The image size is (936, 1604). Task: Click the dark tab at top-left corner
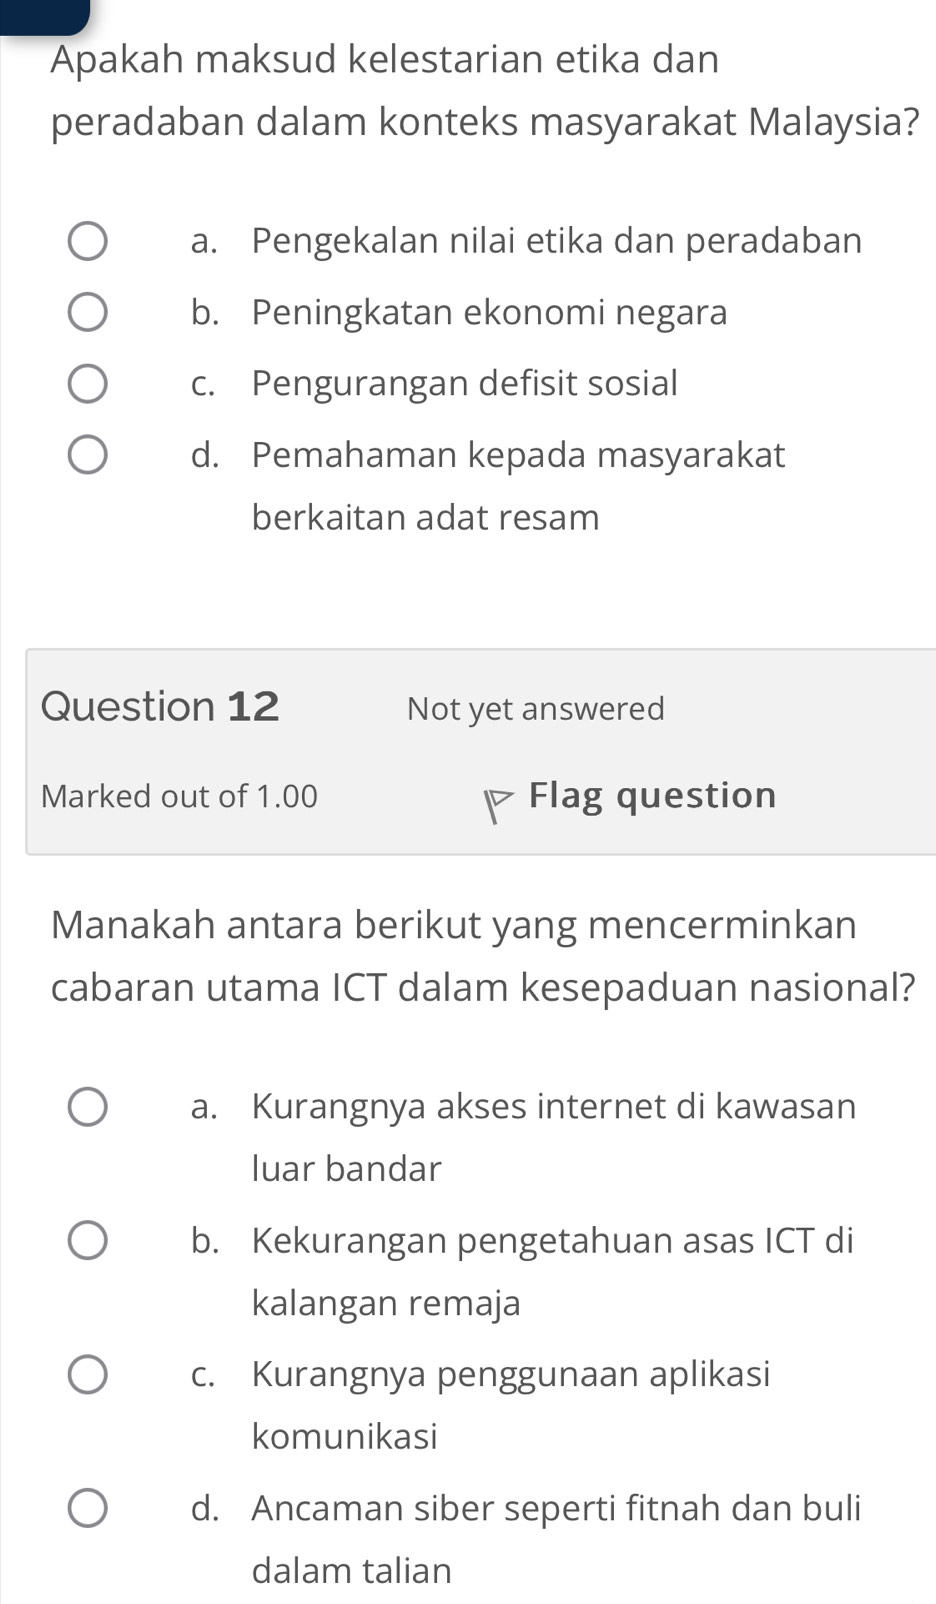(44, 14)
